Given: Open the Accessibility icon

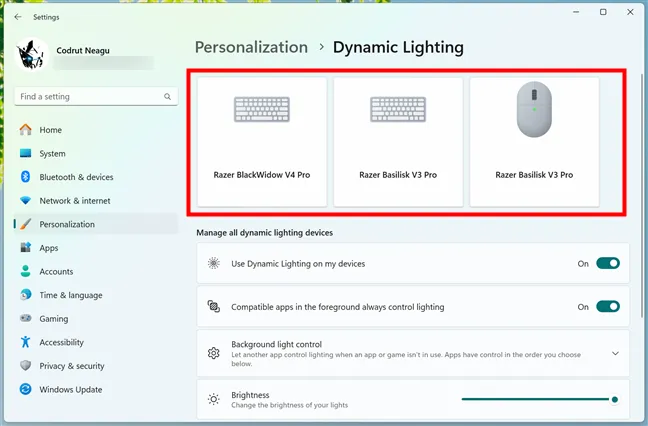Looking at the screenshot, I should click(24, 342).
